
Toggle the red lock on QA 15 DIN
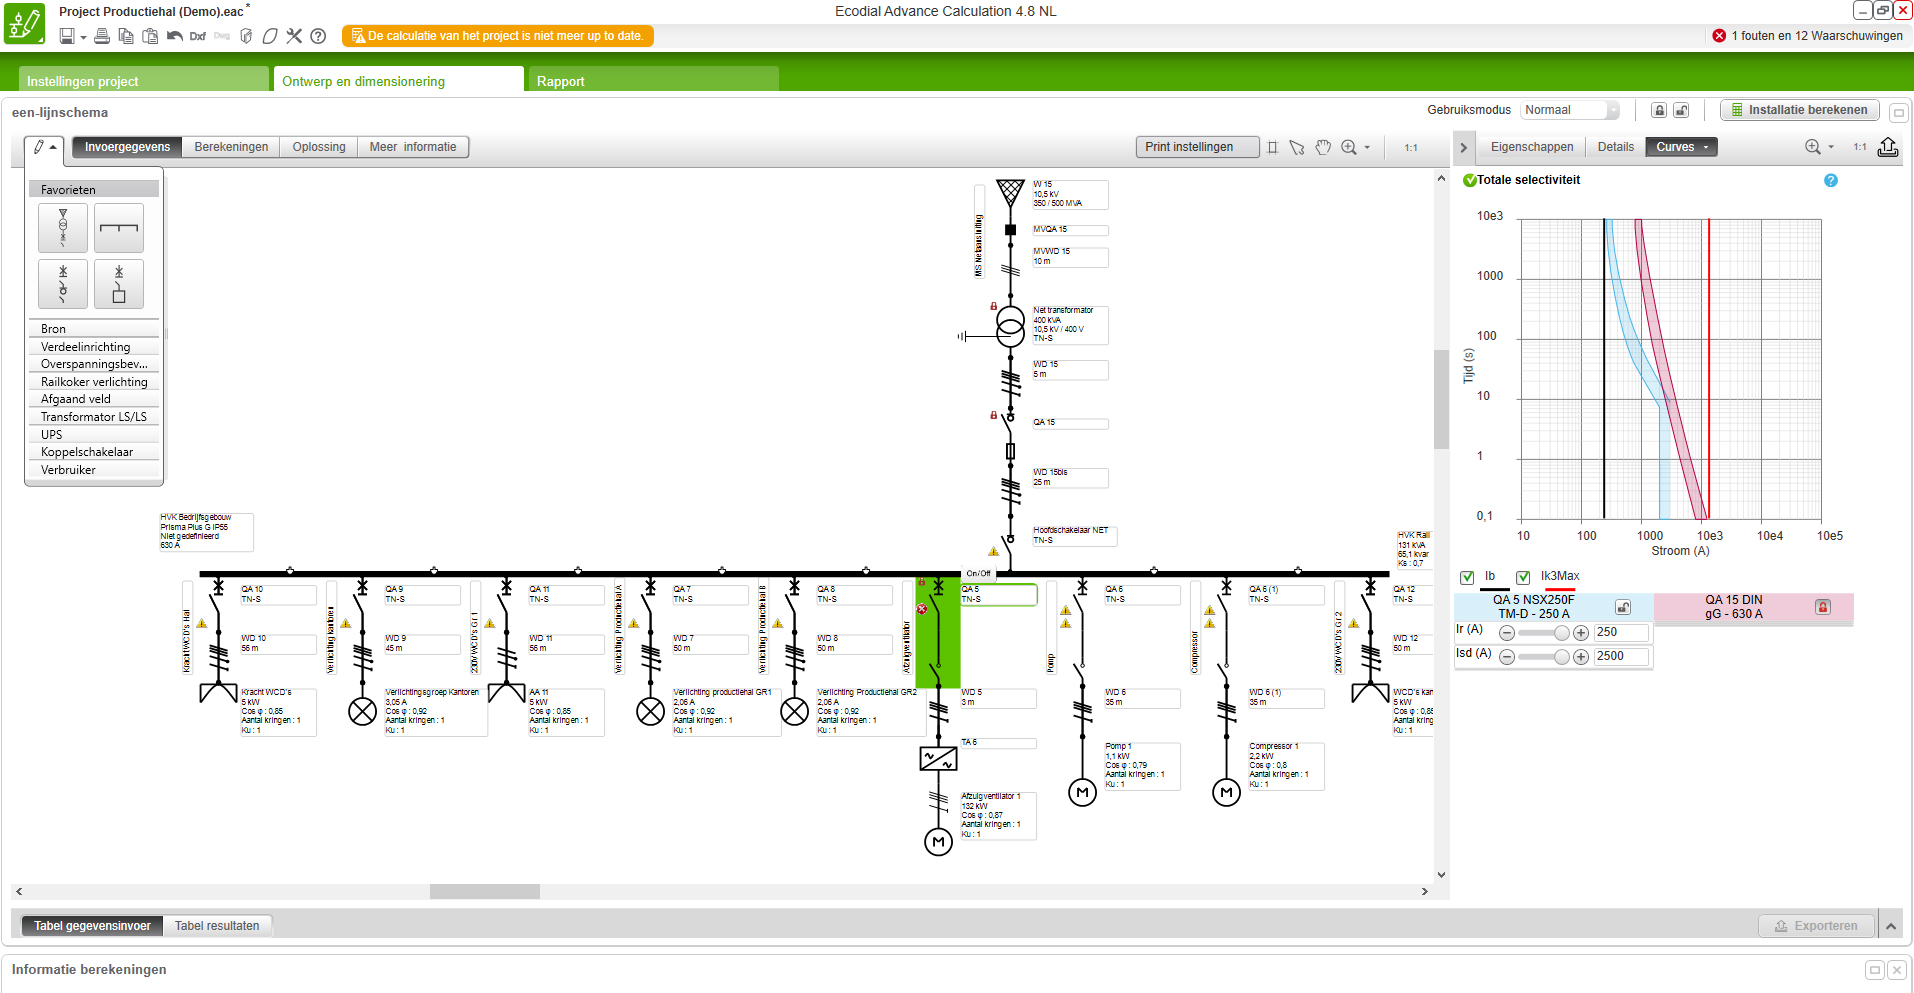(x=1822, y=607)
